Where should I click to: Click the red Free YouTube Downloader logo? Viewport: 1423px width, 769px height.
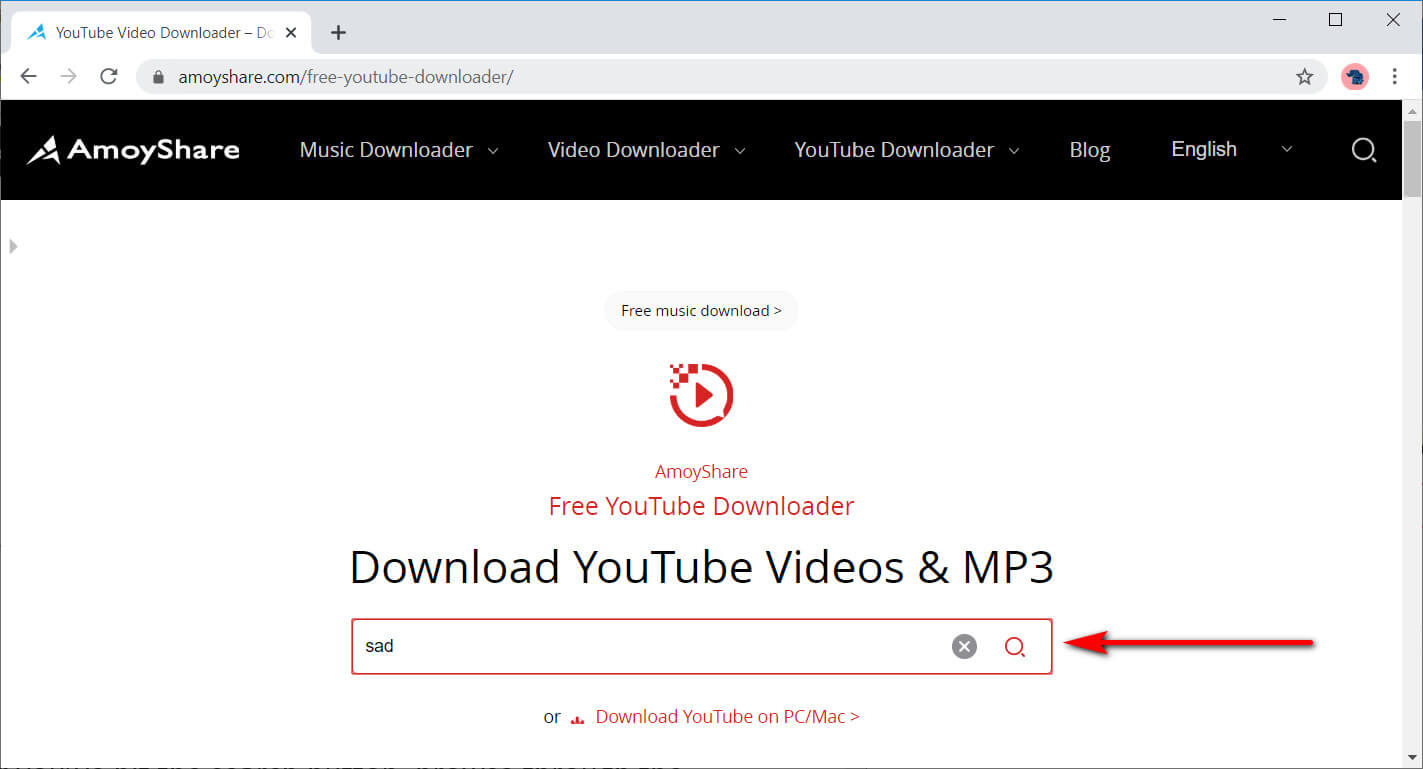[701, 395]
